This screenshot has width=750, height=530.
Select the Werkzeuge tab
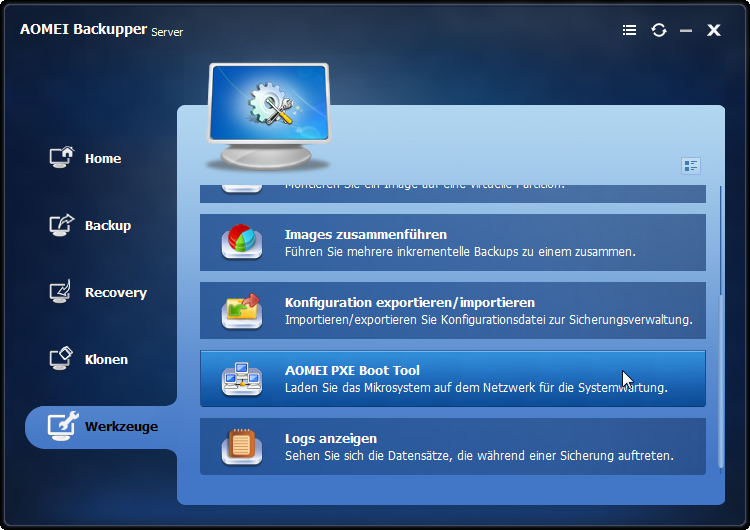101,427
